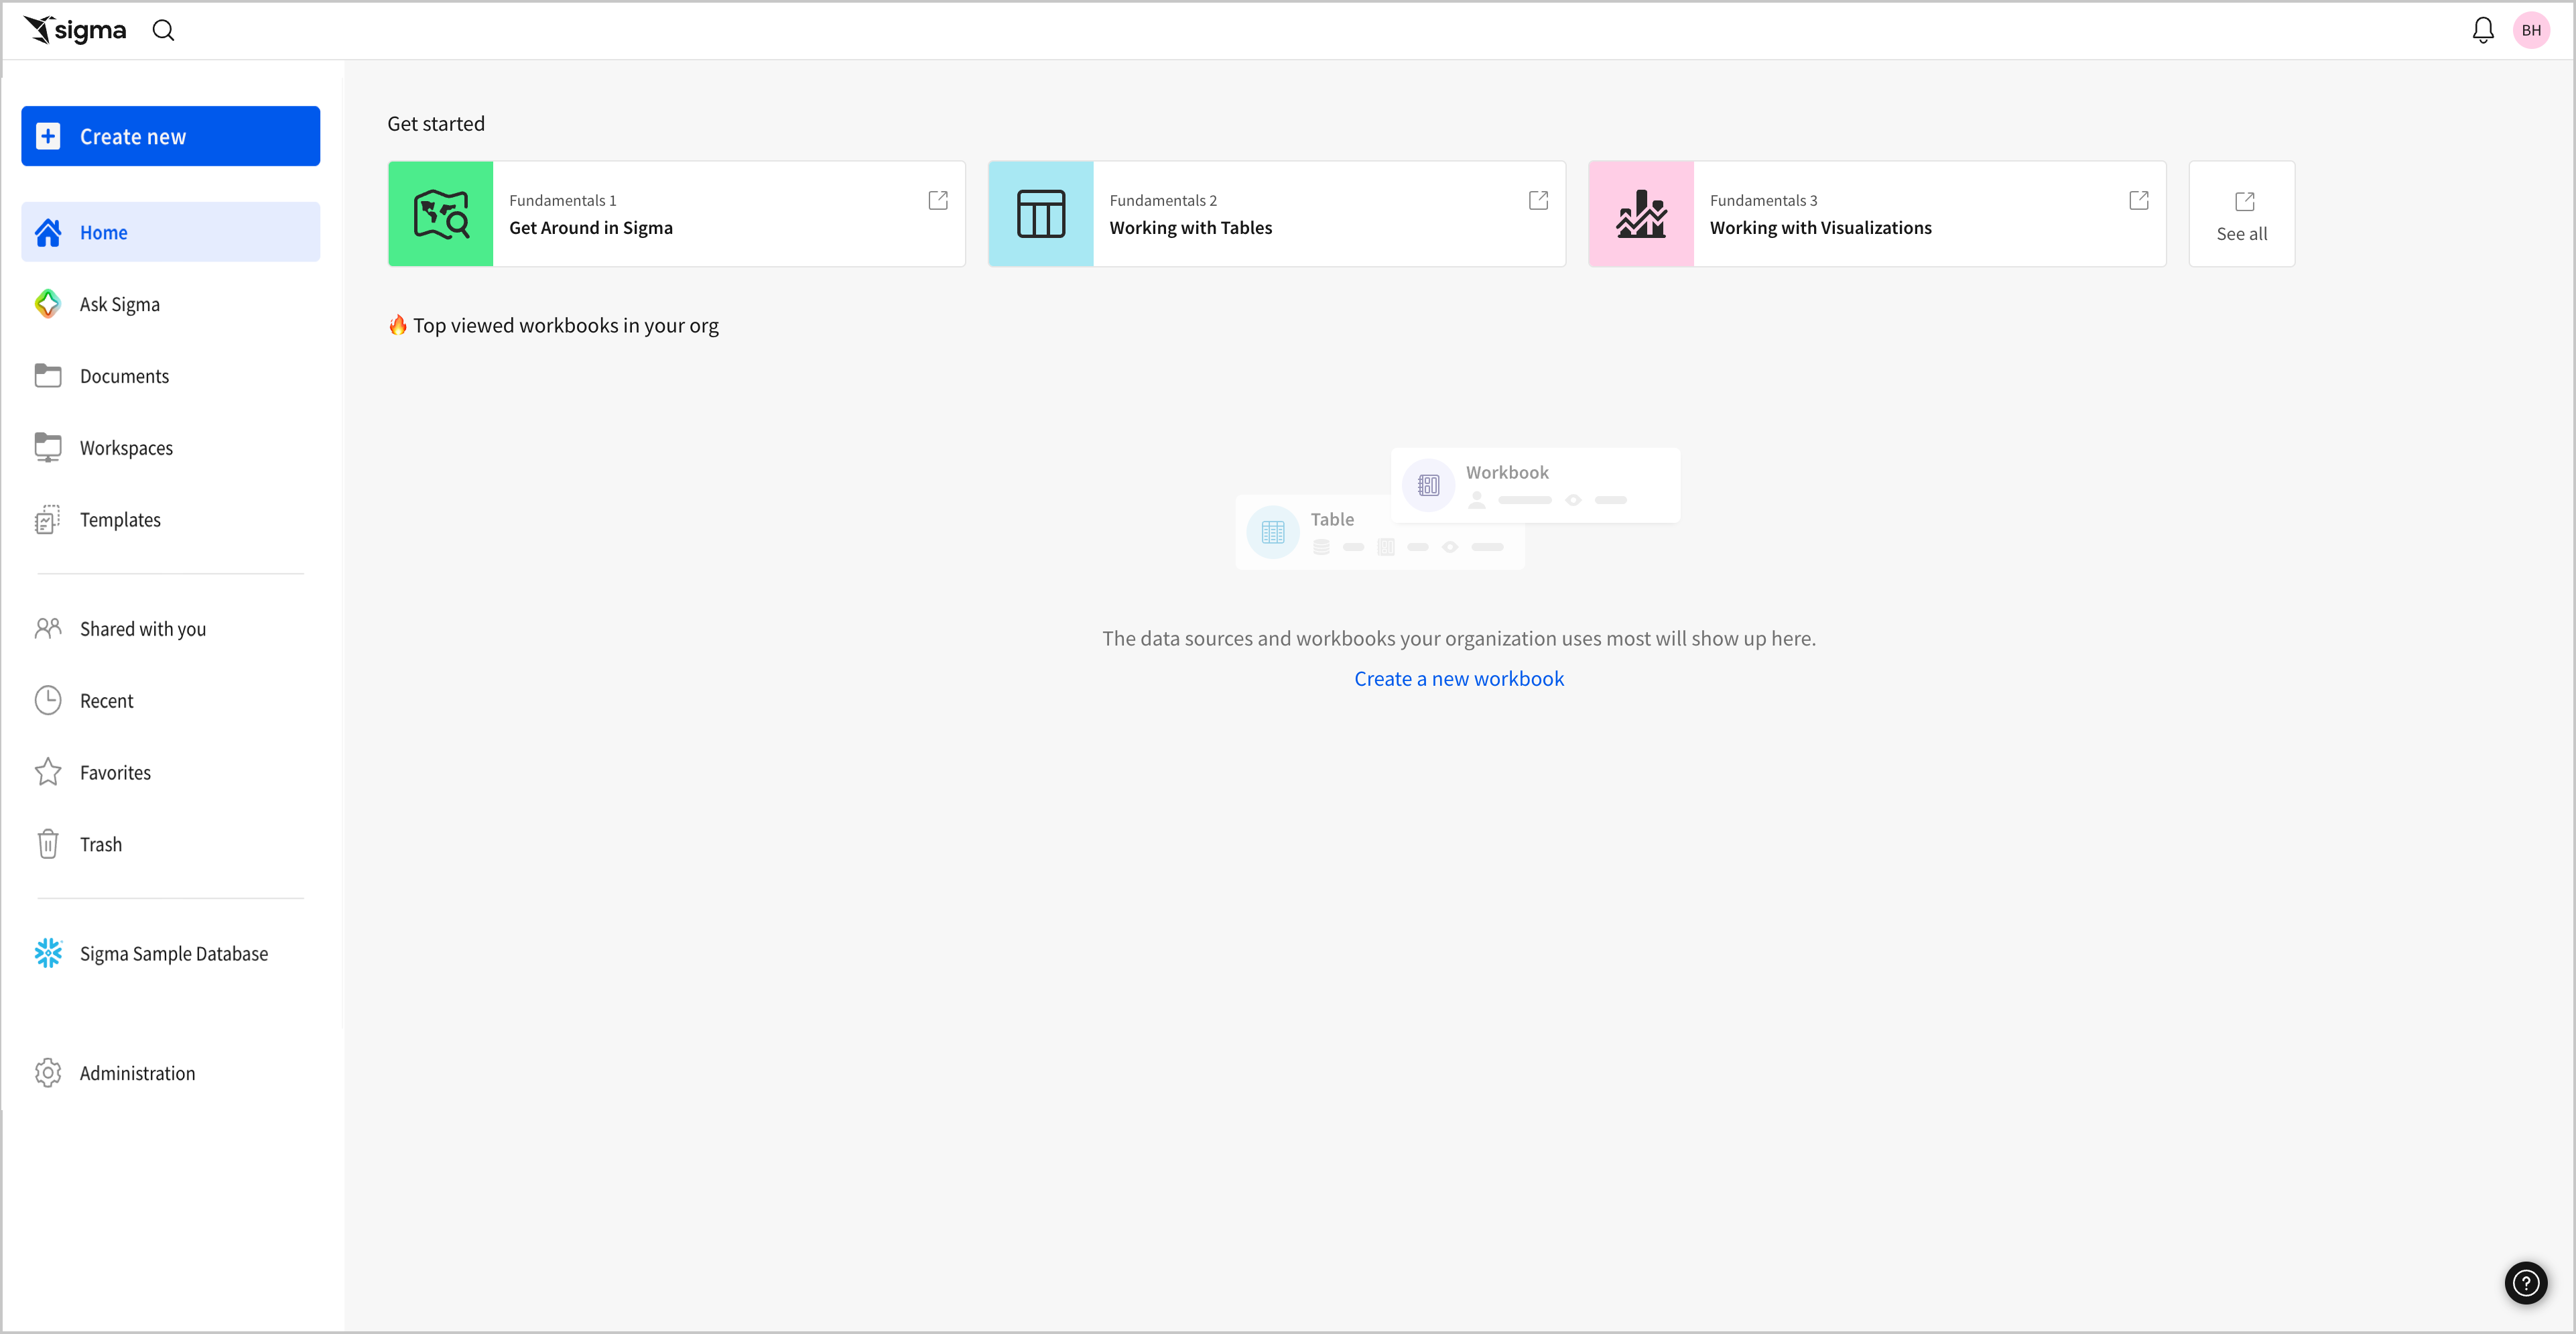The height and width of the screenshot is (1334, 2576).
Task: Open Get Around in Sigma in new tab
Action: coord(937,200)
